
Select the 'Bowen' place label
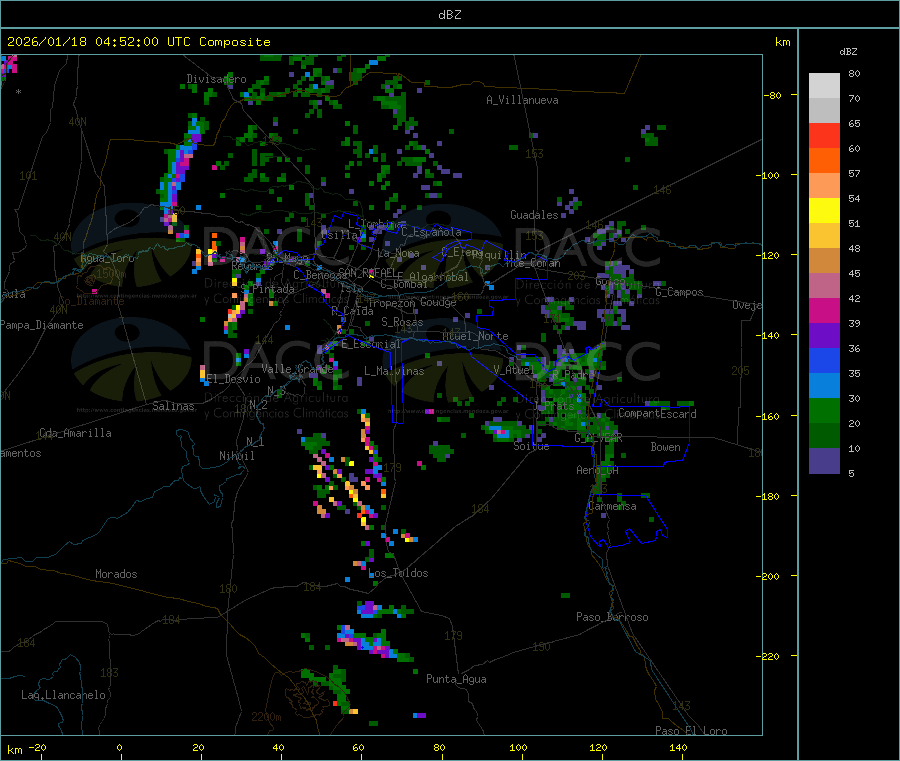tap(665, 447)
